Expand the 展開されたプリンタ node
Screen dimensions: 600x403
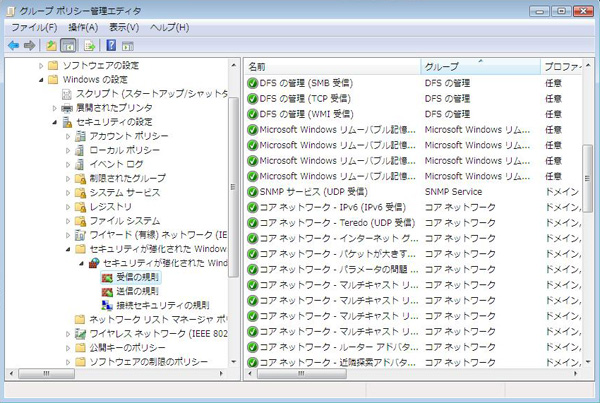click(x=54, y=108)
